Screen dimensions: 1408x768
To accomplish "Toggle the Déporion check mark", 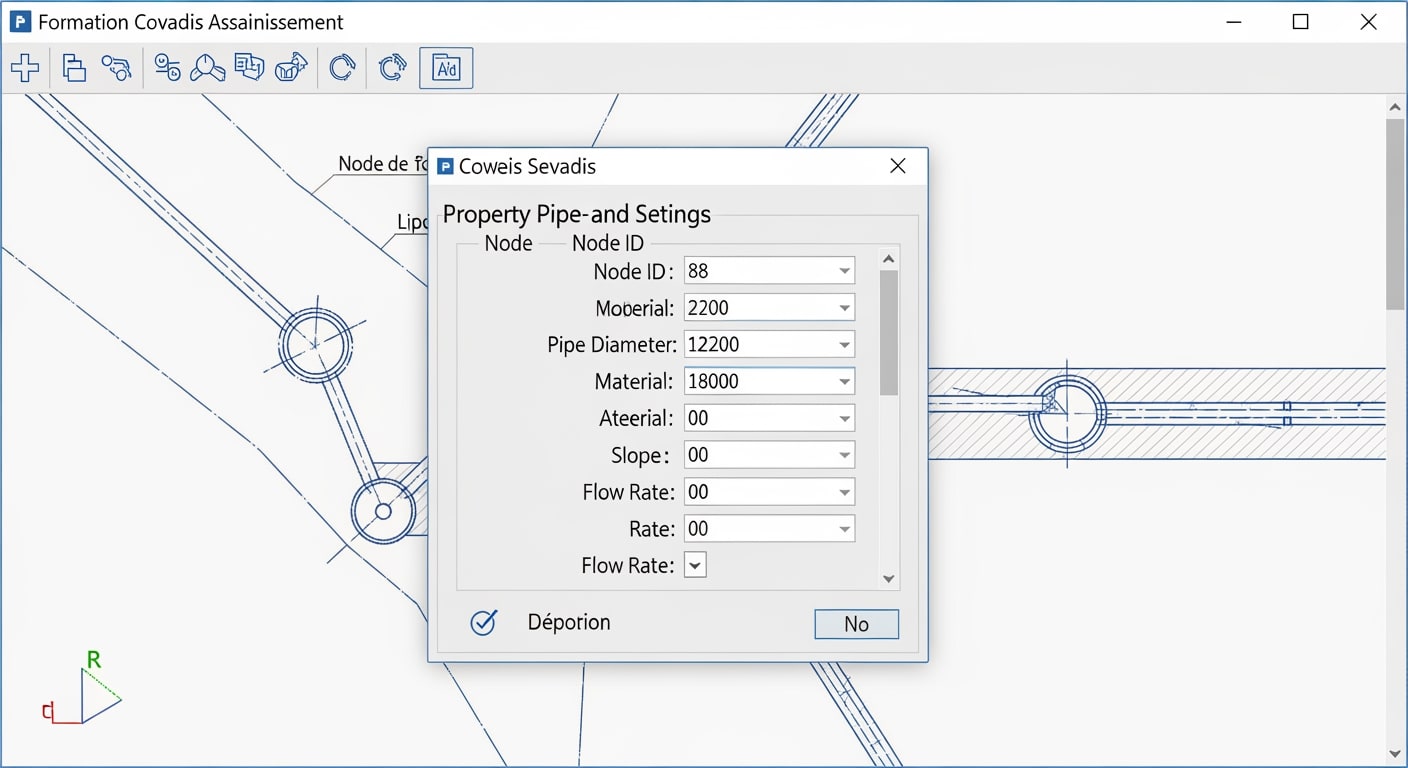I will pyautogui.click(x=484, y=623).
